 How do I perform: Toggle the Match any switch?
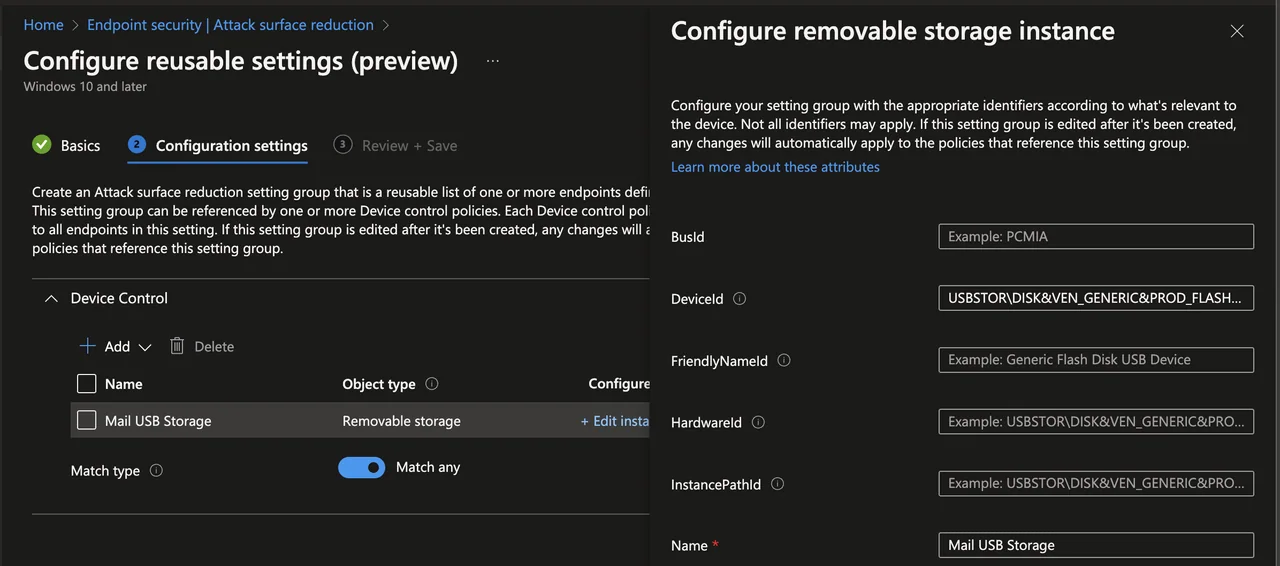(x=362, y=467)
